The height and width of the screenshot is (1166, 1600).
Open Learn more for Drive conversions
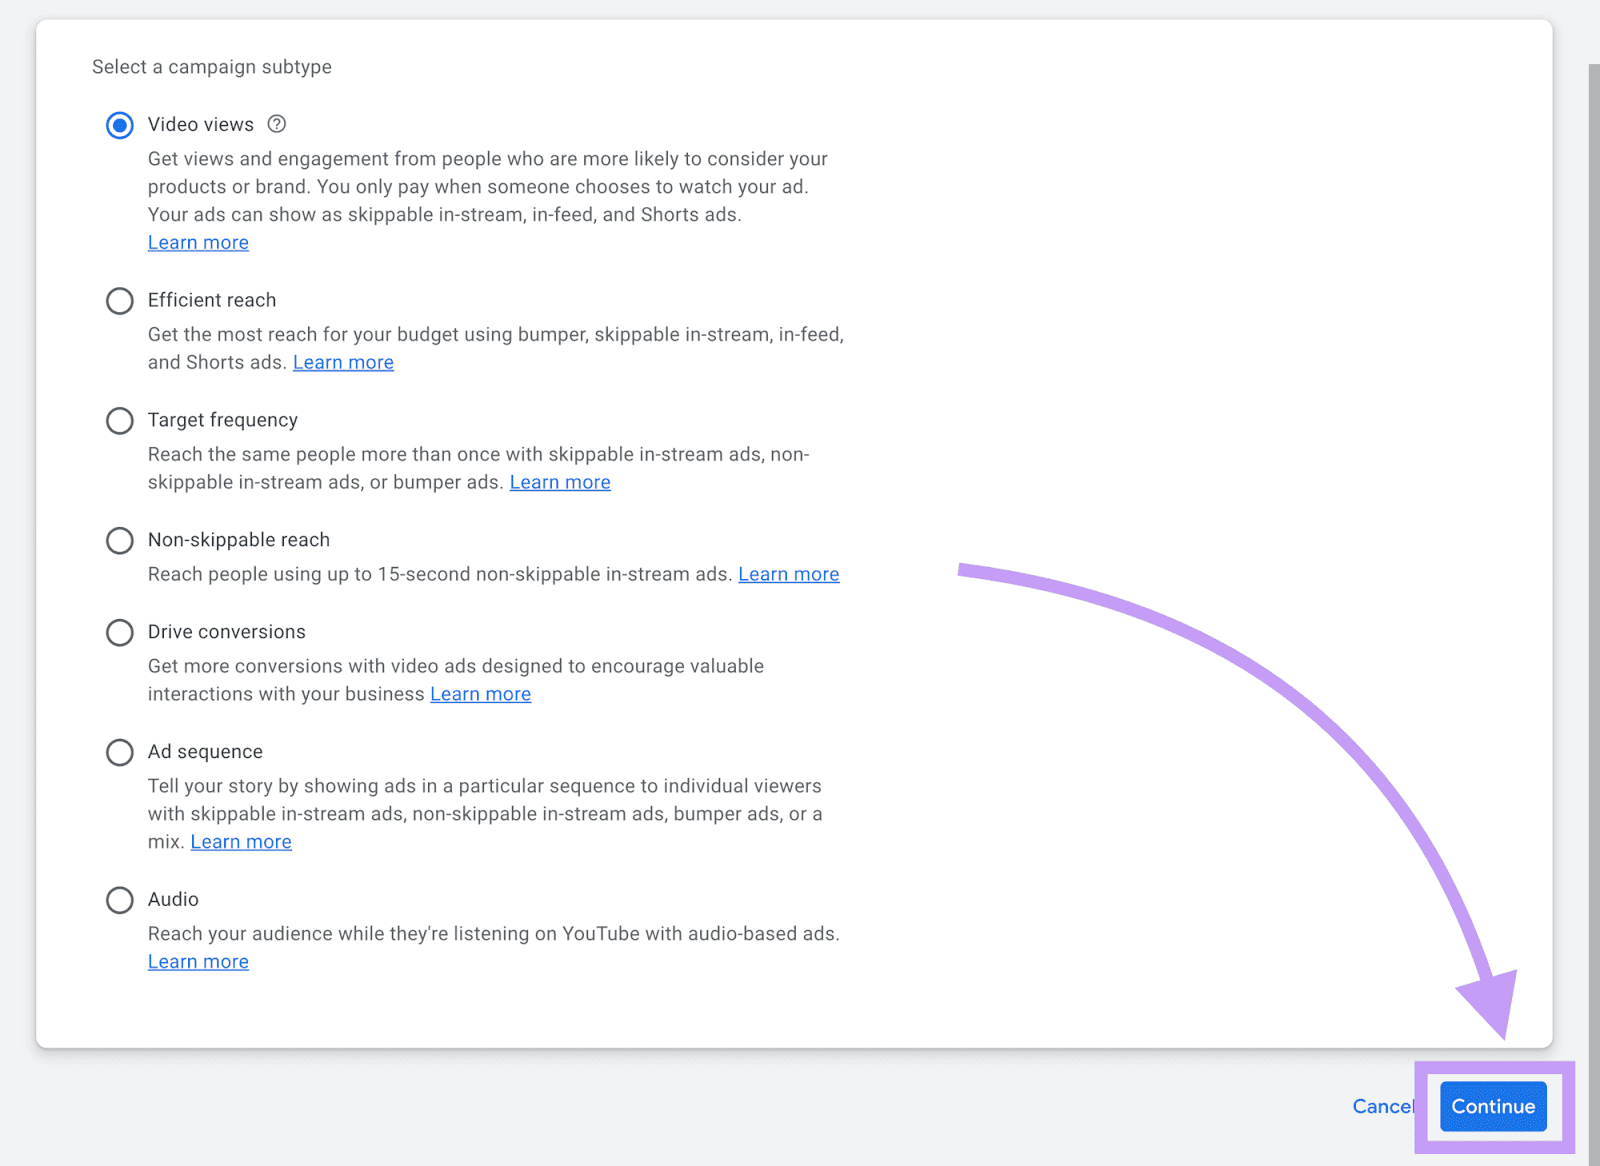pos(480,693)
